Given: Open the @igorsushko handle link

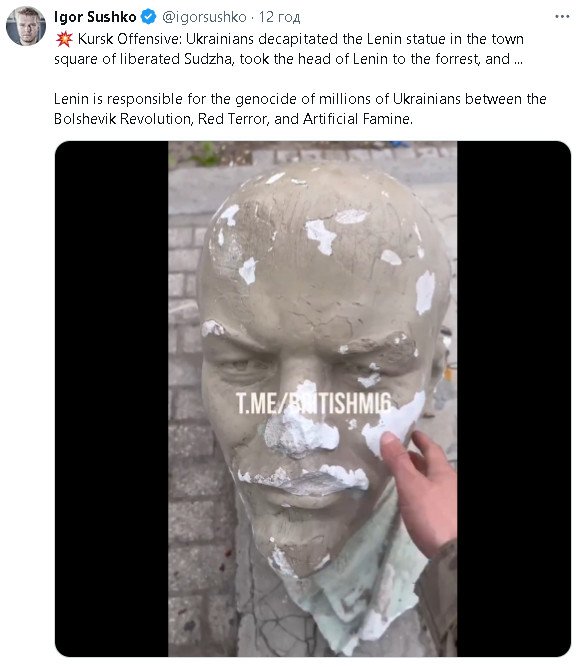Looking at the screenshot, I should (x=204, y=17).
